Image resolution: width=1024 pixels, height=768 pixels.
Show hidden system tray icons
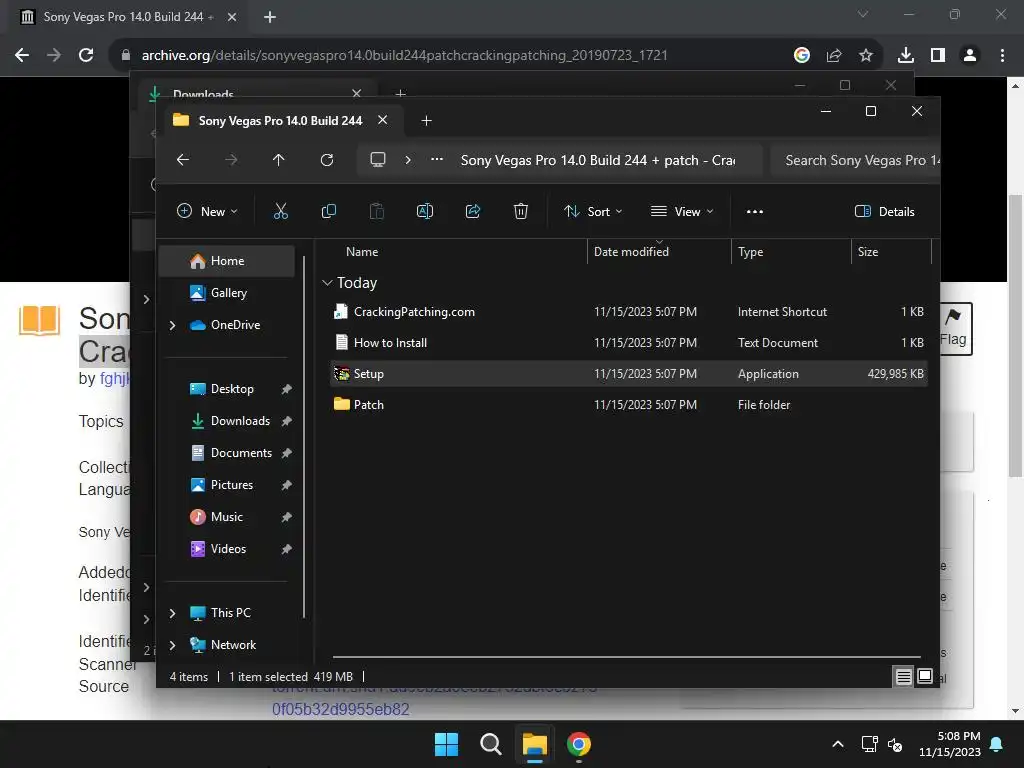coord(838,744)
